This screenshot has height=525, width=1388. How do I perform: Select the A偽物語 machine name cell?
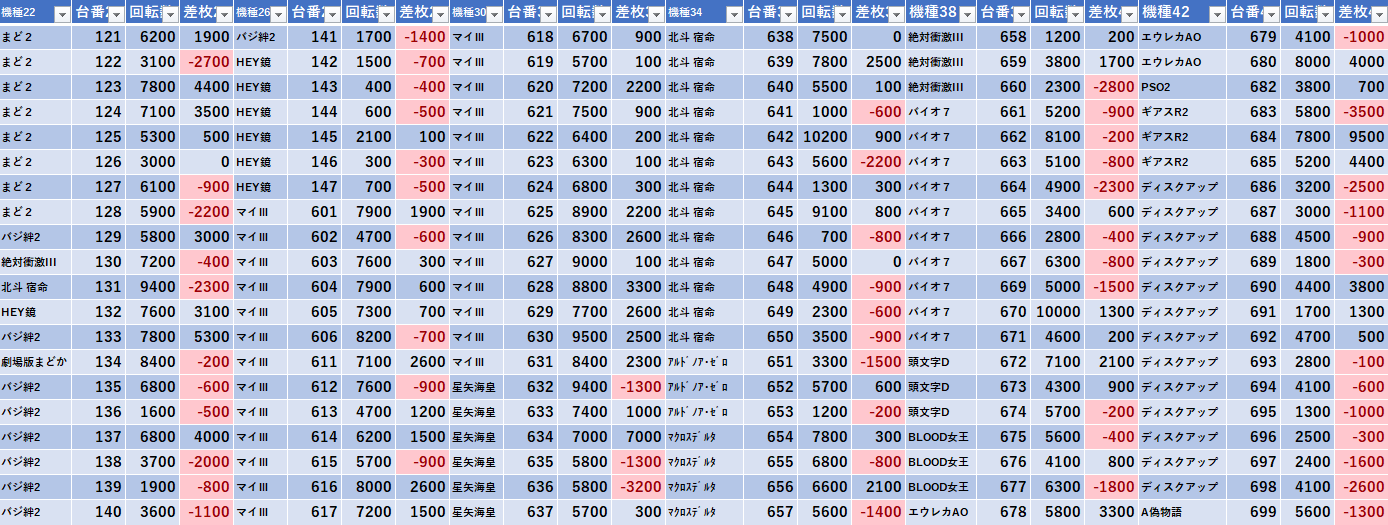pyautogui.click(x=1182, y=512)
